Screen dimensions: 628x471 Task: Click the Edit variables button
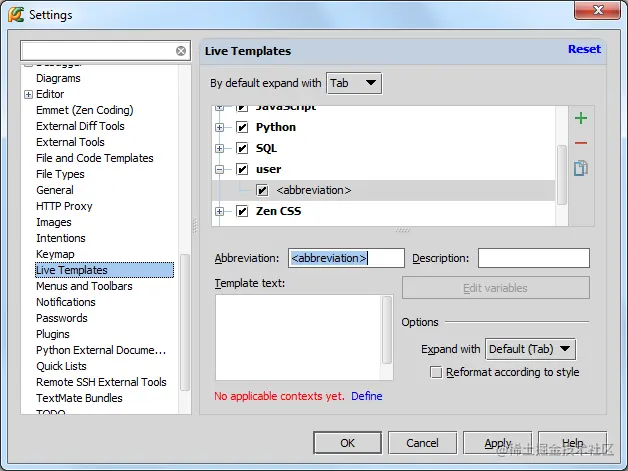[495, 288]
